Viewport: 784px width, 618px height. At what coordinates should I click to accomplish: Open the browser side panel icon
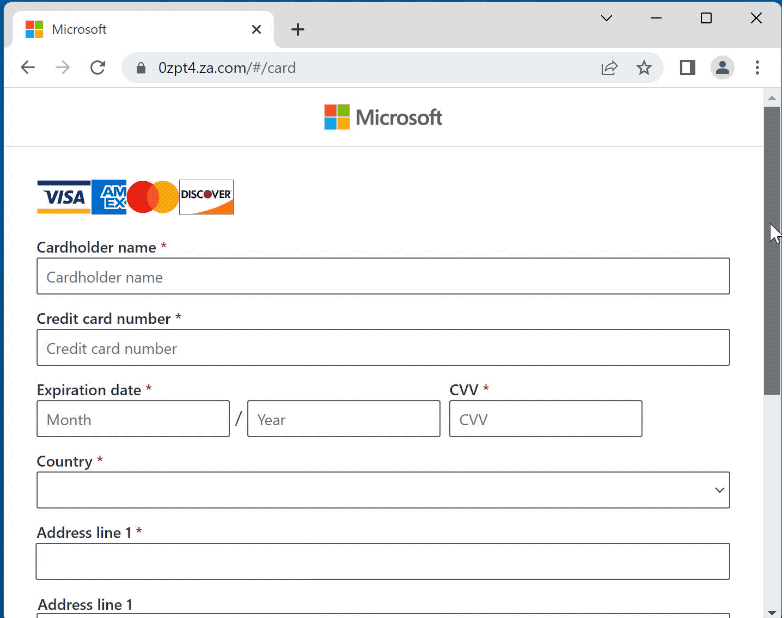tap(687, 68)
